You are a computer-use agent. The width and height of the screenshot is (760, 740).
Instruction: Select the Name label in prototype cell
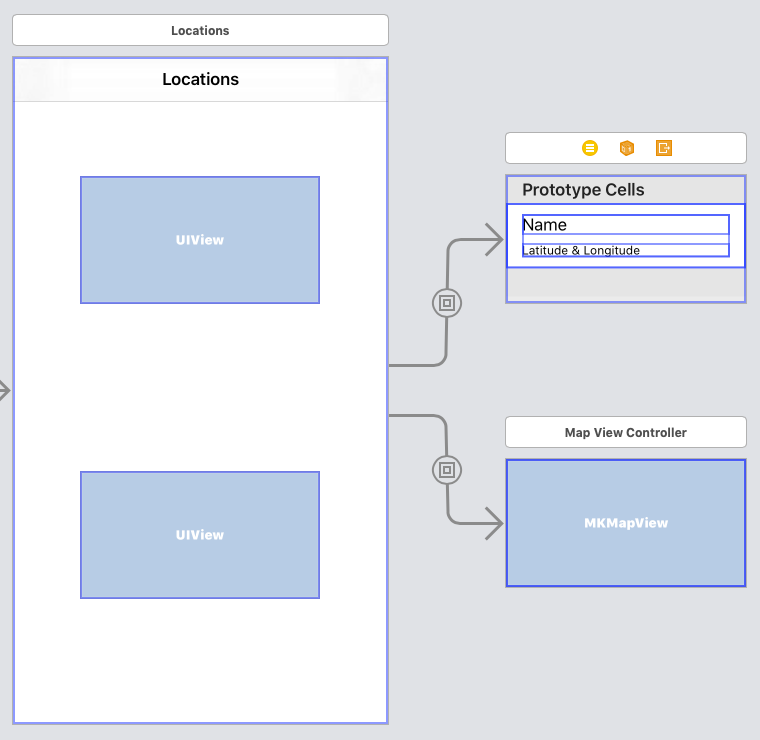coord(625,225)
